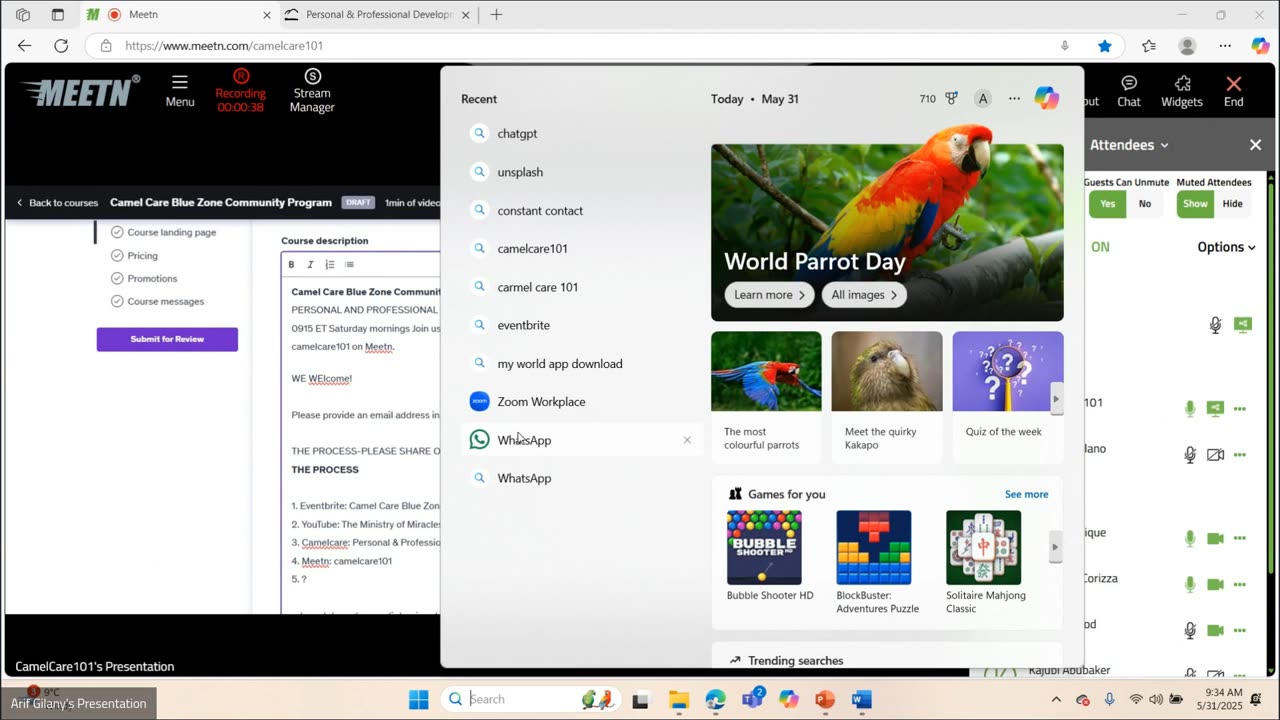Insert bulleted list in course description
Screen dimensions: 1280x720
pyautogui.click(x=349, y=264)
